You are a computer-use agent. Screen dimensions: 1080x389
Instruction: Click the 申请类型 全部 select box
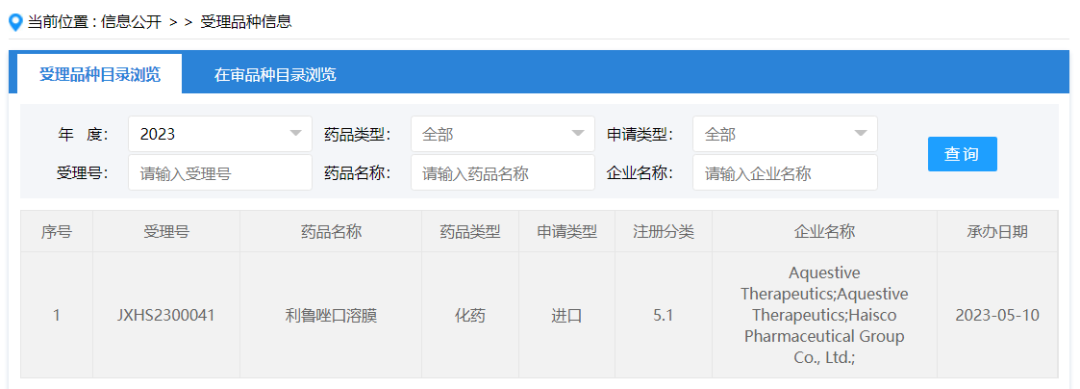[785, 134]
